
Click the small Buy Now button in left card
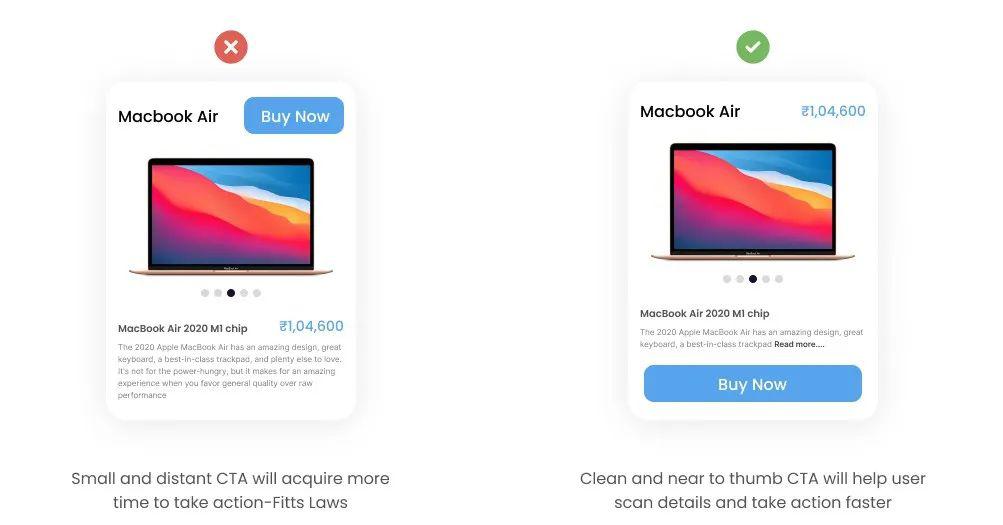pyautogui.click(x=294, y=116)
